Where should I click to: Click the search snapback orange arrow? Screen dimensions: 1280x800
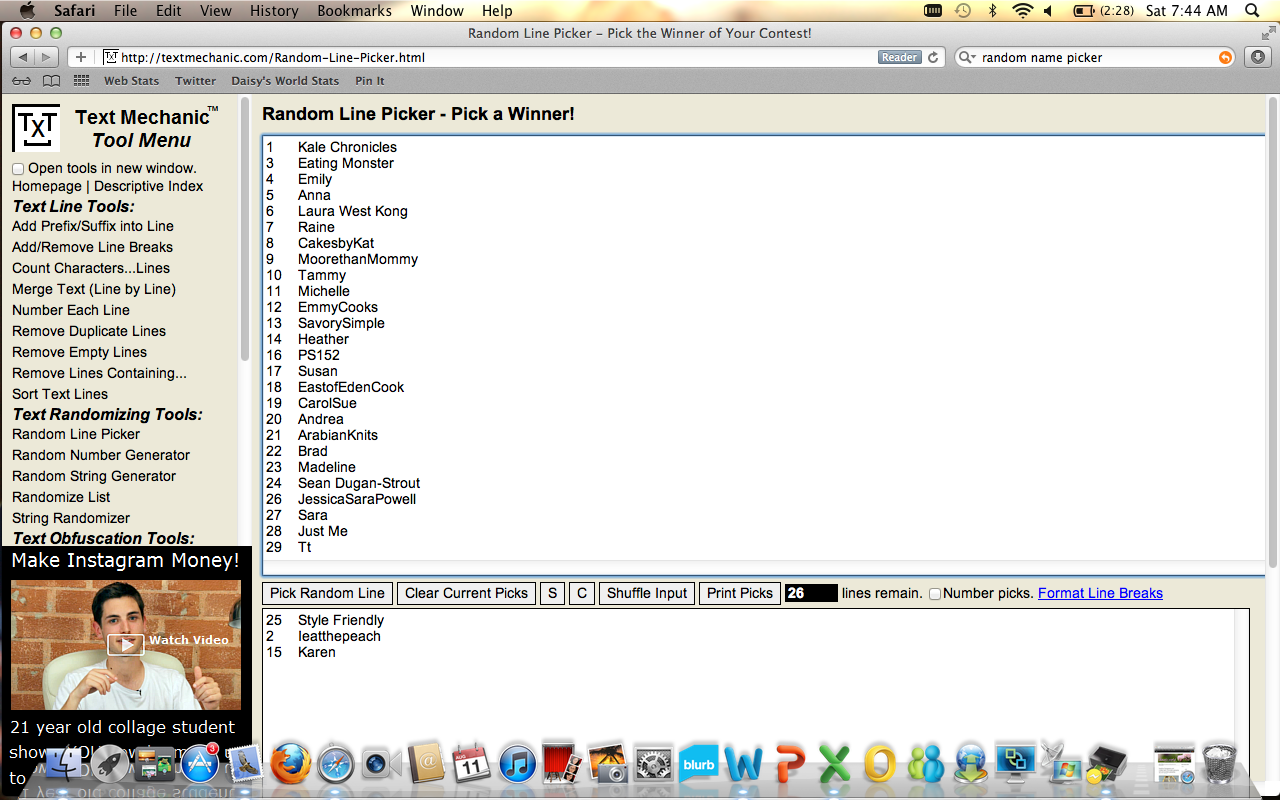click(x=1225, y=58)
